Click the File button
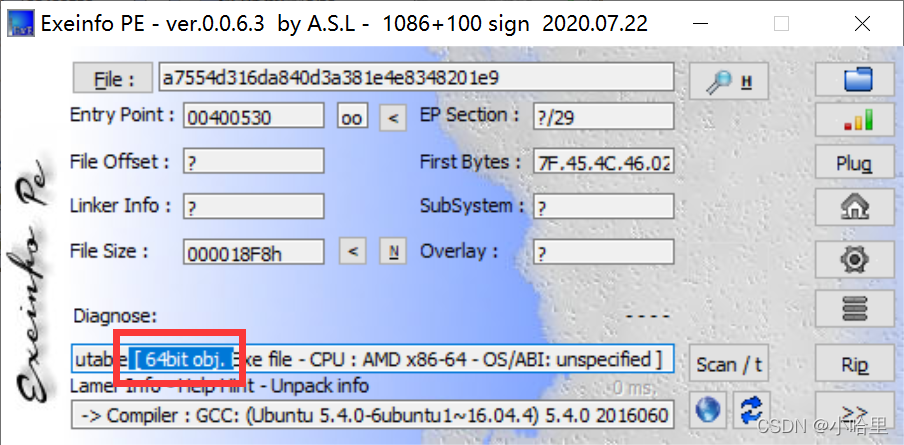Image resolution: width=904 pixels, height=445 pixels. pyautogui.click(x=112, y=78)
